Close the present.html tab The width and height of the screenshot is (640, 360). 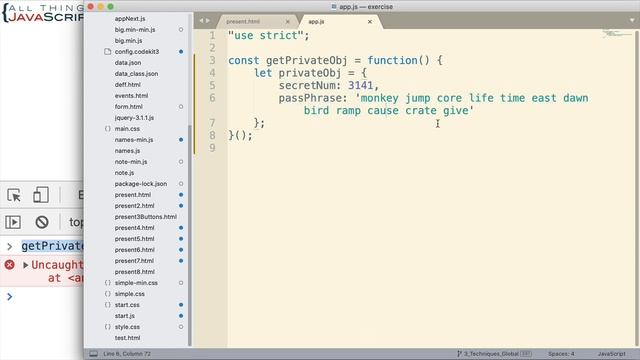tap(287, 22)
